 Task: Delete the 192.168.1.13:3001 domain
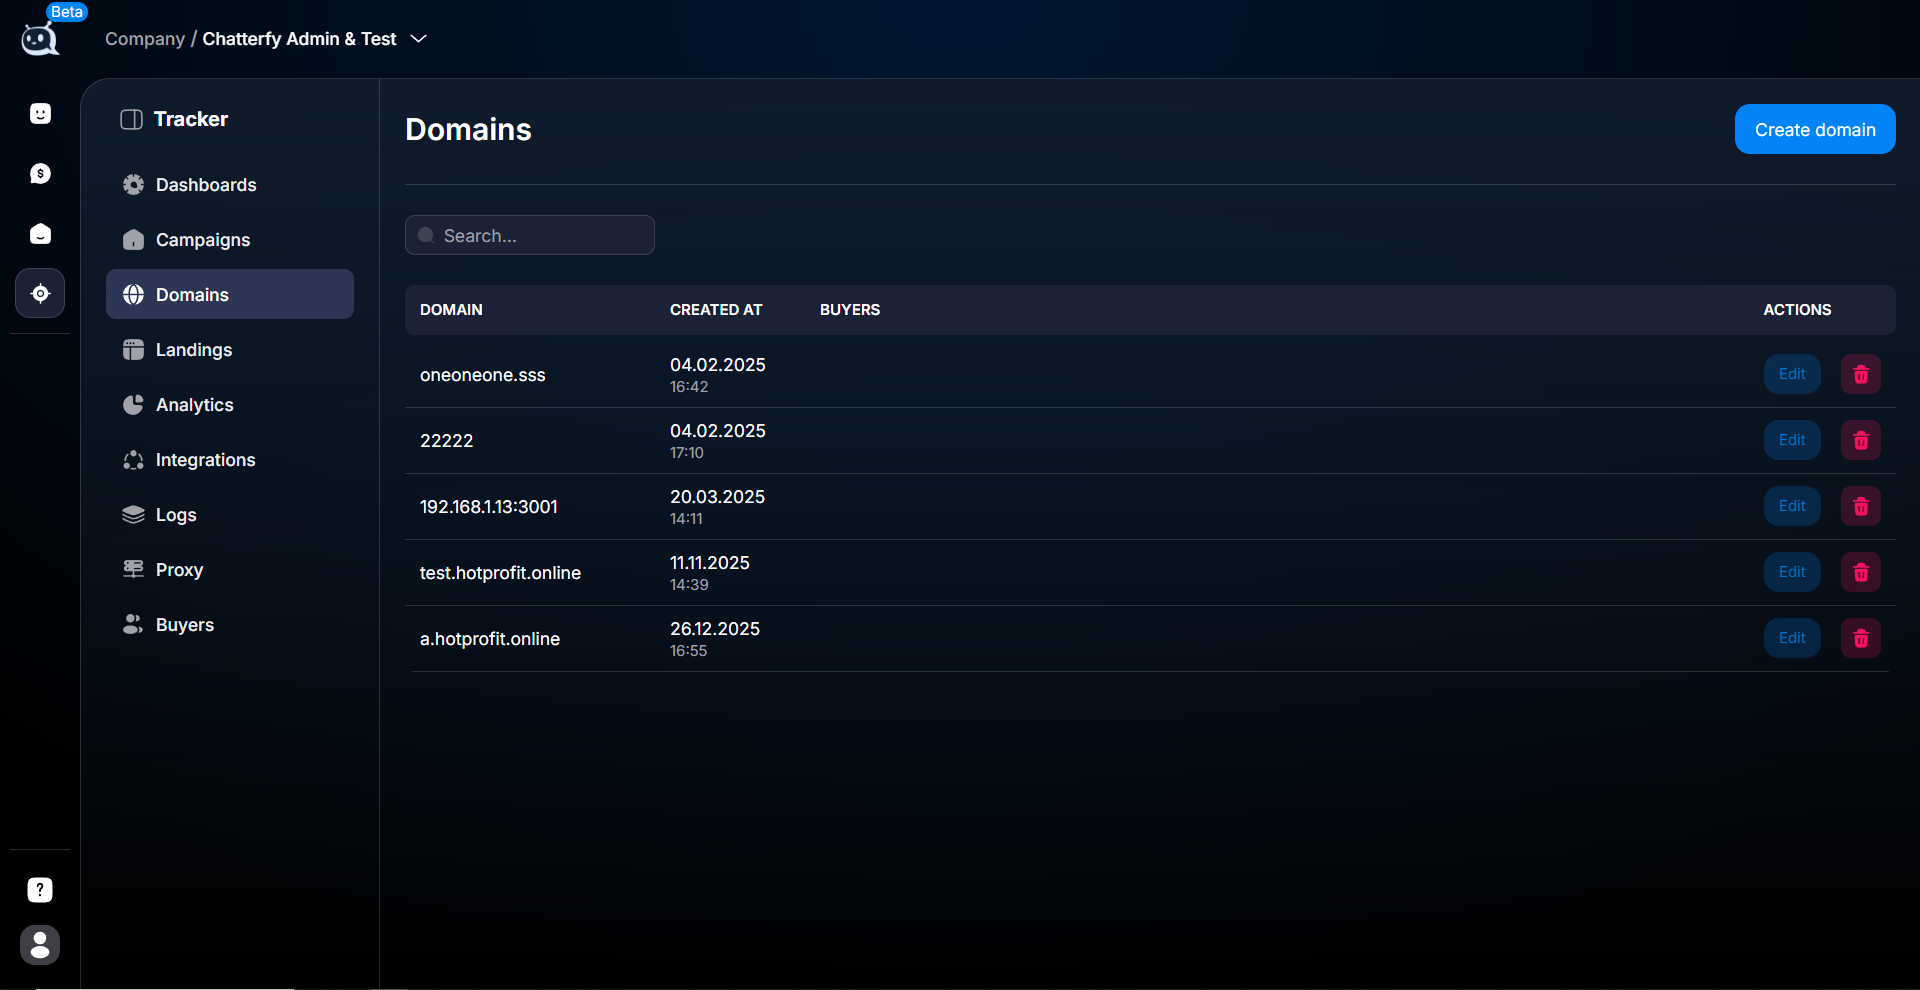click(x=1861, y=506)
